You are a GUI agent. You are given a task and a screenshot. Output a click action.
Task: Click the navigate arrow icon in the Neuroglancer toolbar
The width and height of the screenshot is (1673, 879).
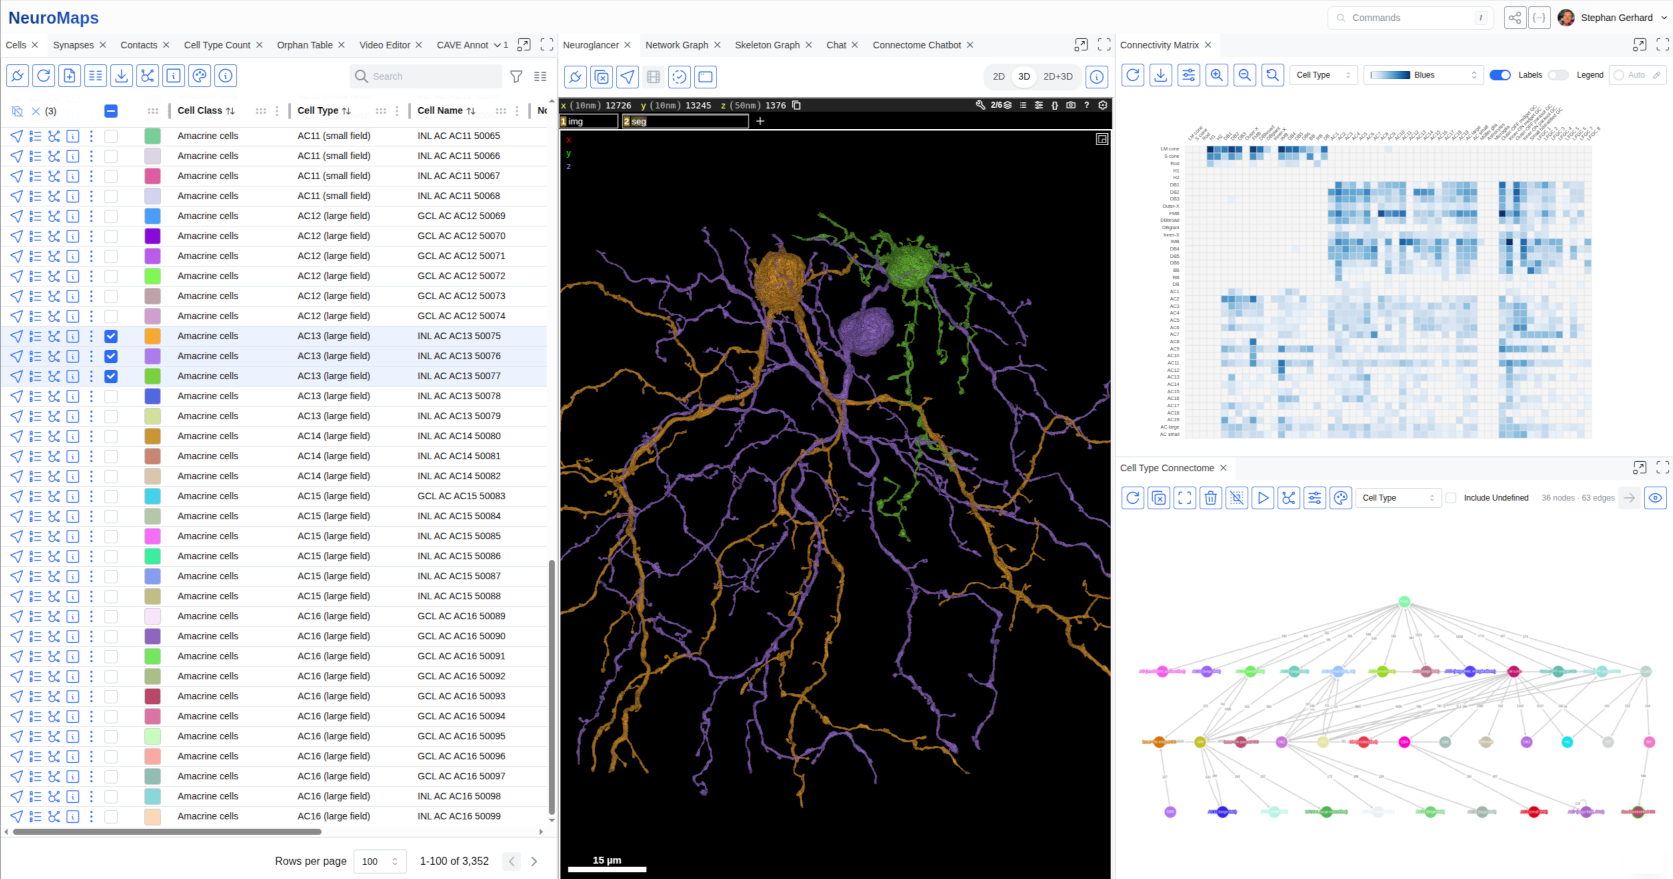[x=628, y=77]
